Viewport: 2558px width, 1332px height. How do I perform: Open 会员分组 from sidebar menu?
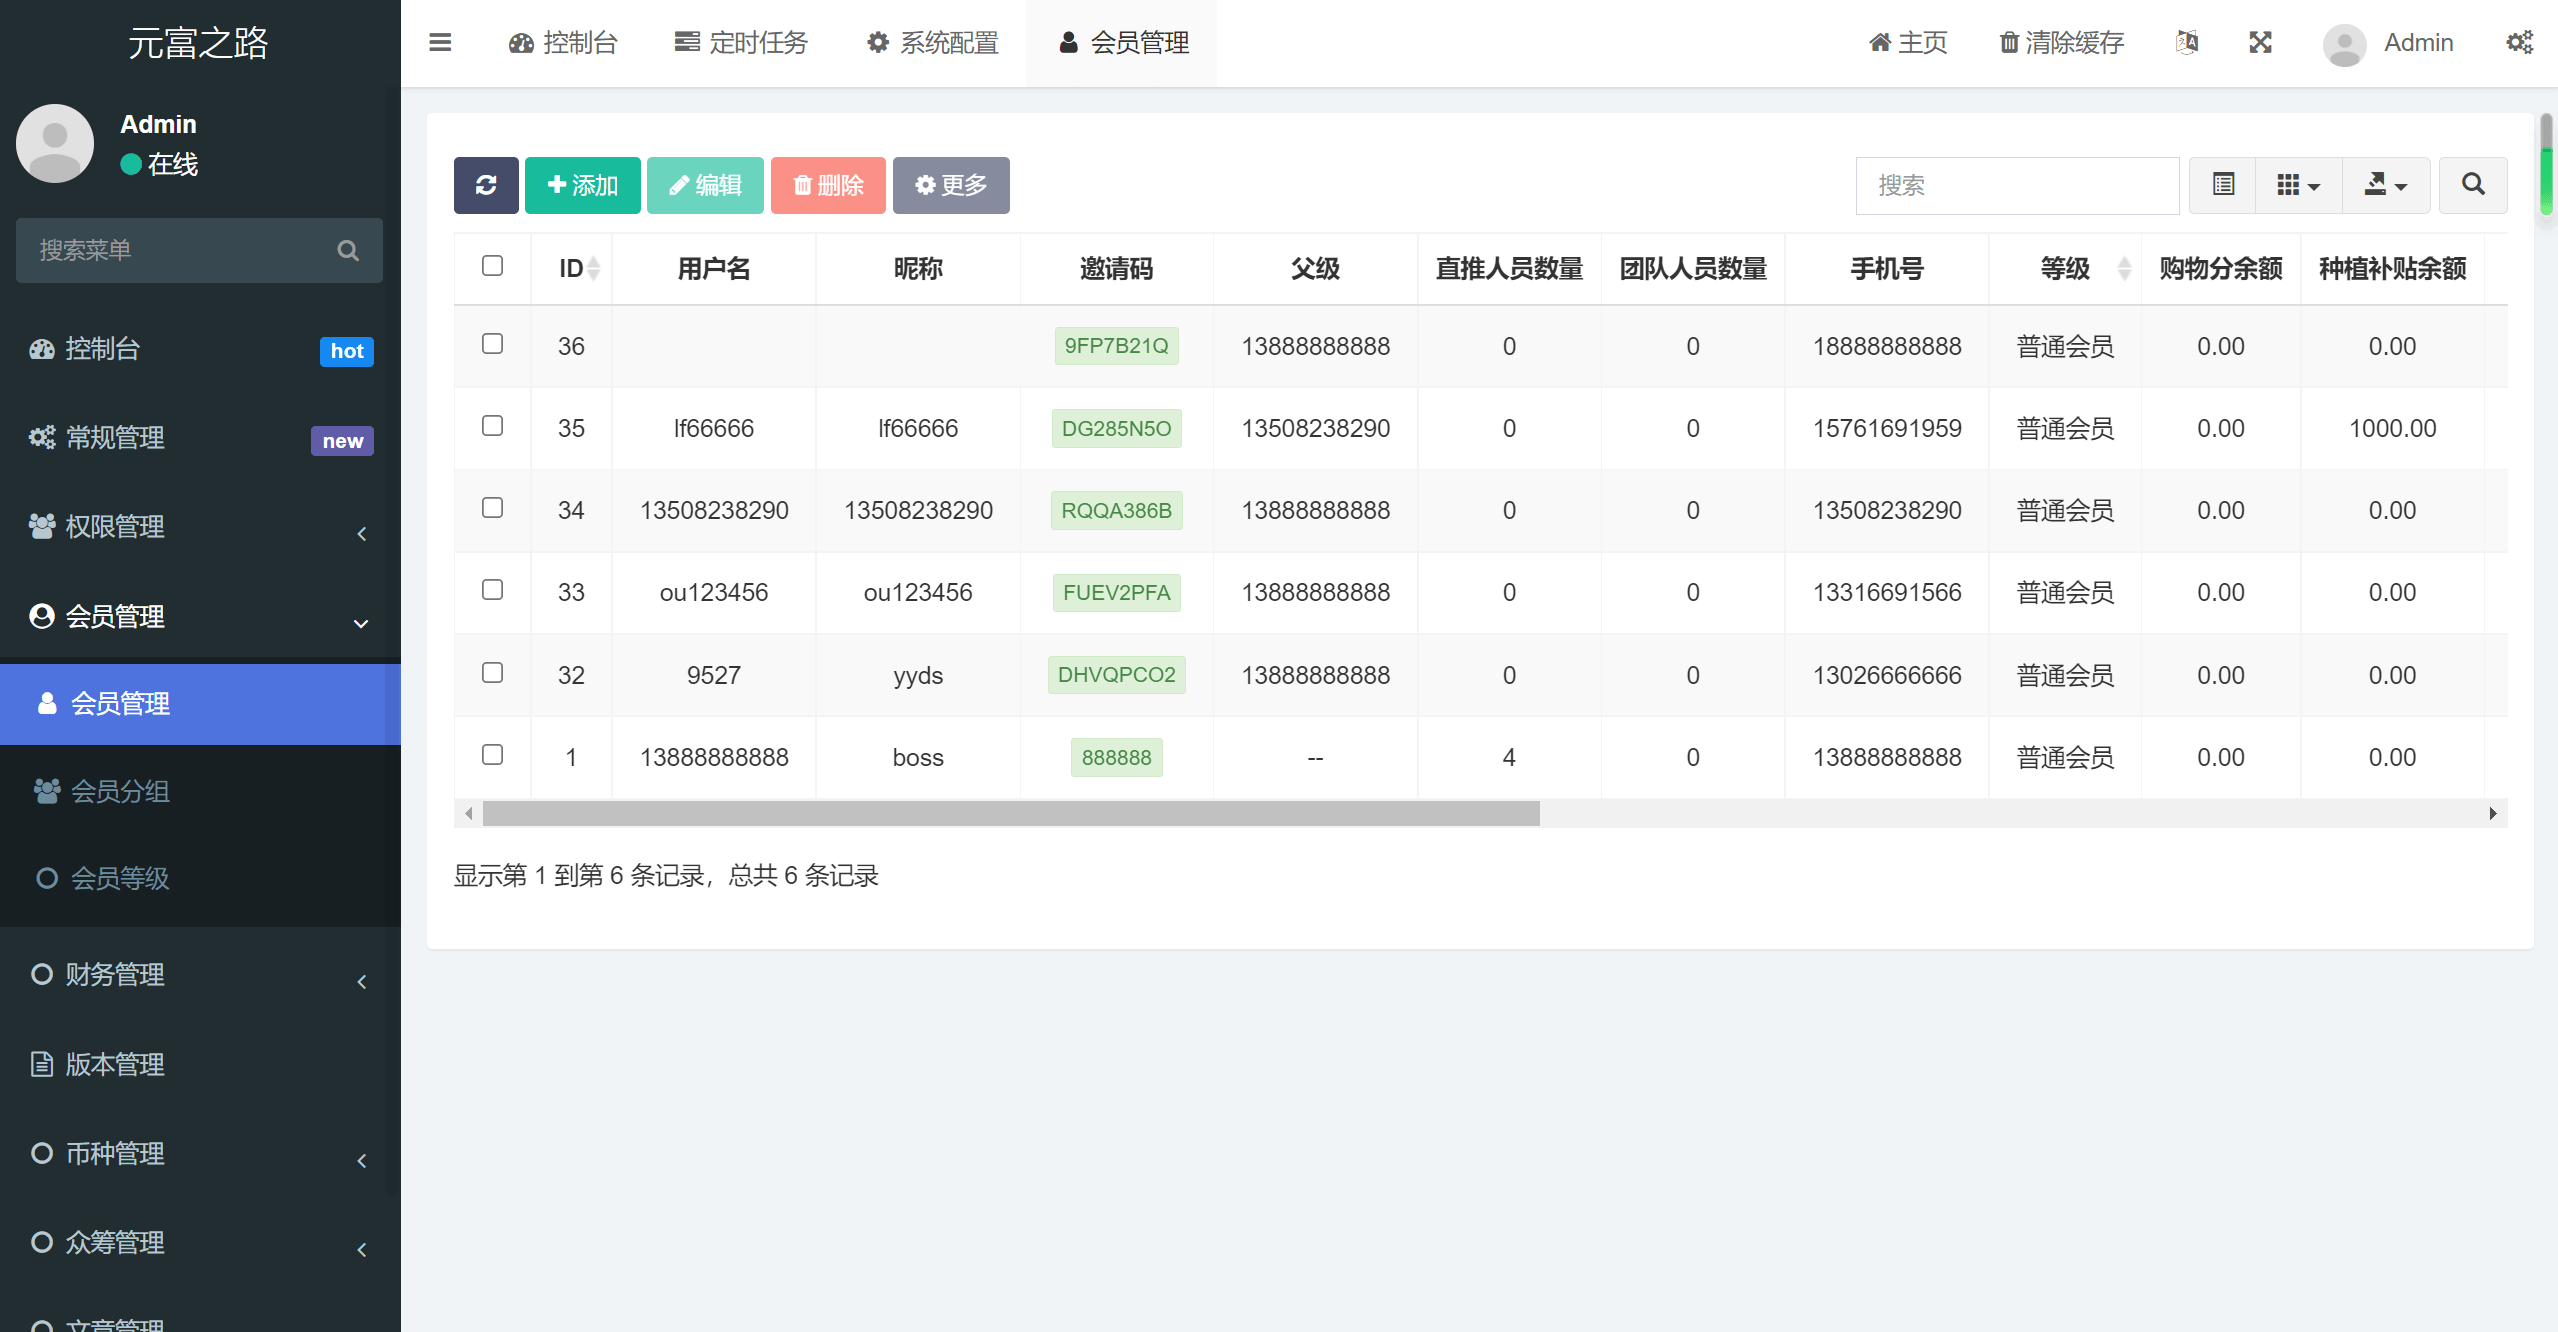pyautogui.click(x=120, y=789)
